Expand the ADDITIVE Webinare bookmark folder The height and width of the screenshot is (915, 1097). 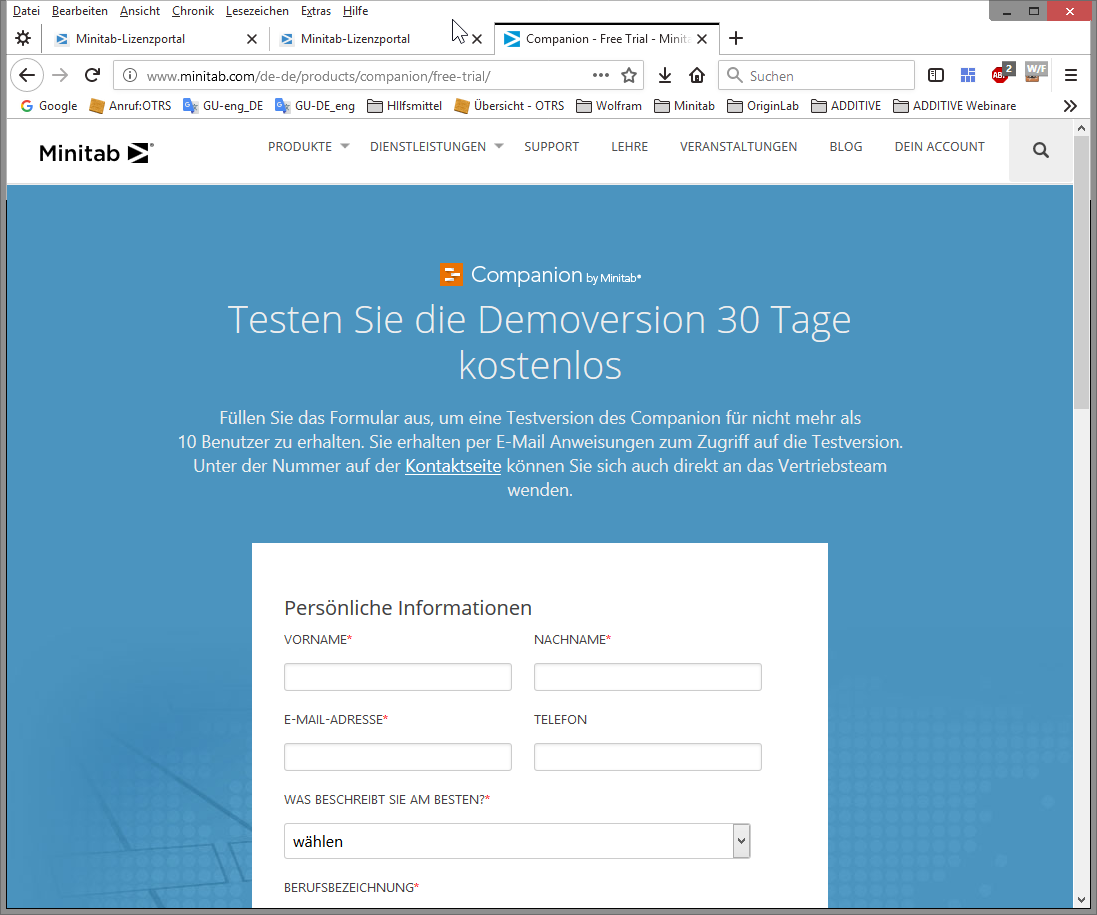955,106
